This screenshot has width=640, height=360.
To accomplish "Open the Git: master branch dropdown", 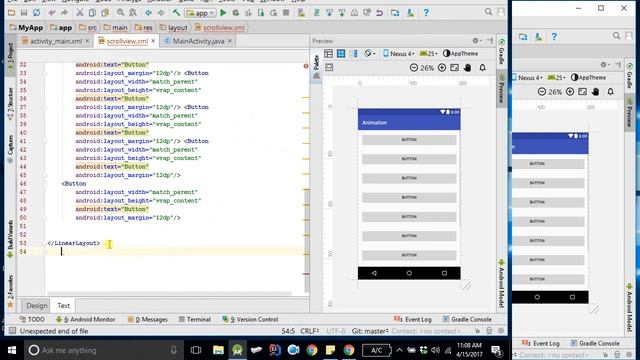I will [x=370, y=331].
